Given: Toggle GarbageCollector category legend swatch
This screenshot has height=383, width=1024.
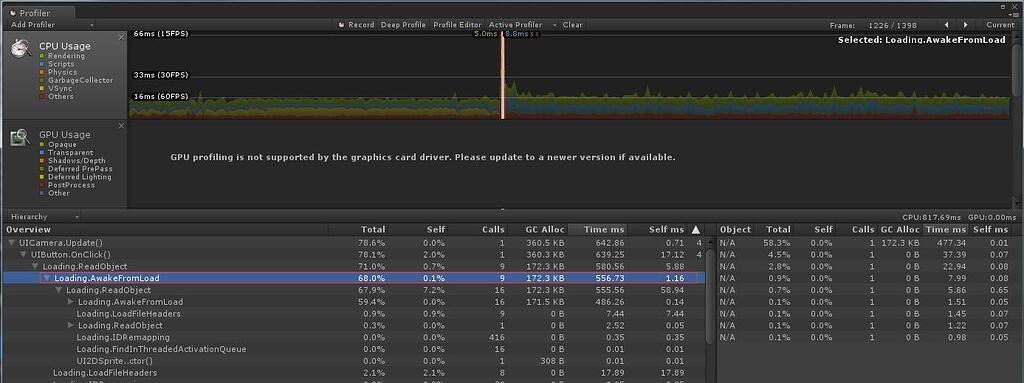Looking at the screenshot, I should (x=42, y=80).
